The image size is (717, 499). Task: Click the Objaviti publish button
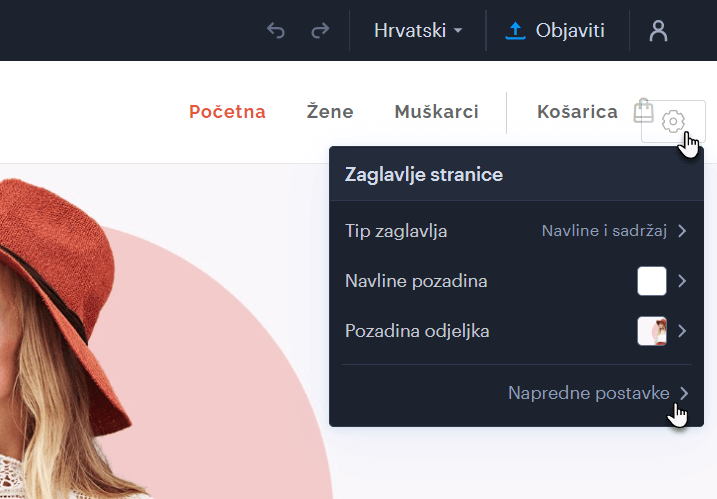555,31
